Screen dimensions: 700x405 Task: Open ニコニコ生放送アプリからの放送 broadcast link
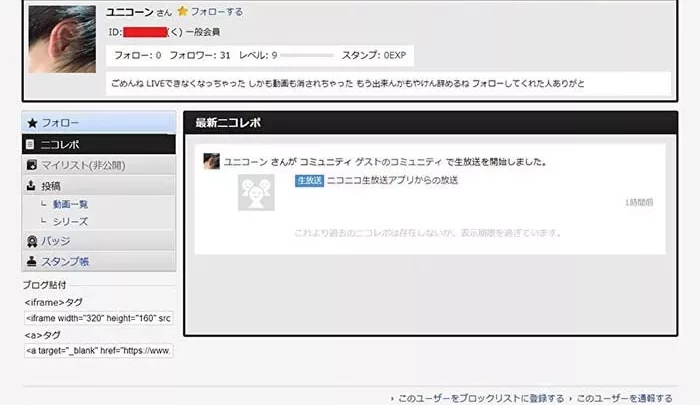pos(392,180)
